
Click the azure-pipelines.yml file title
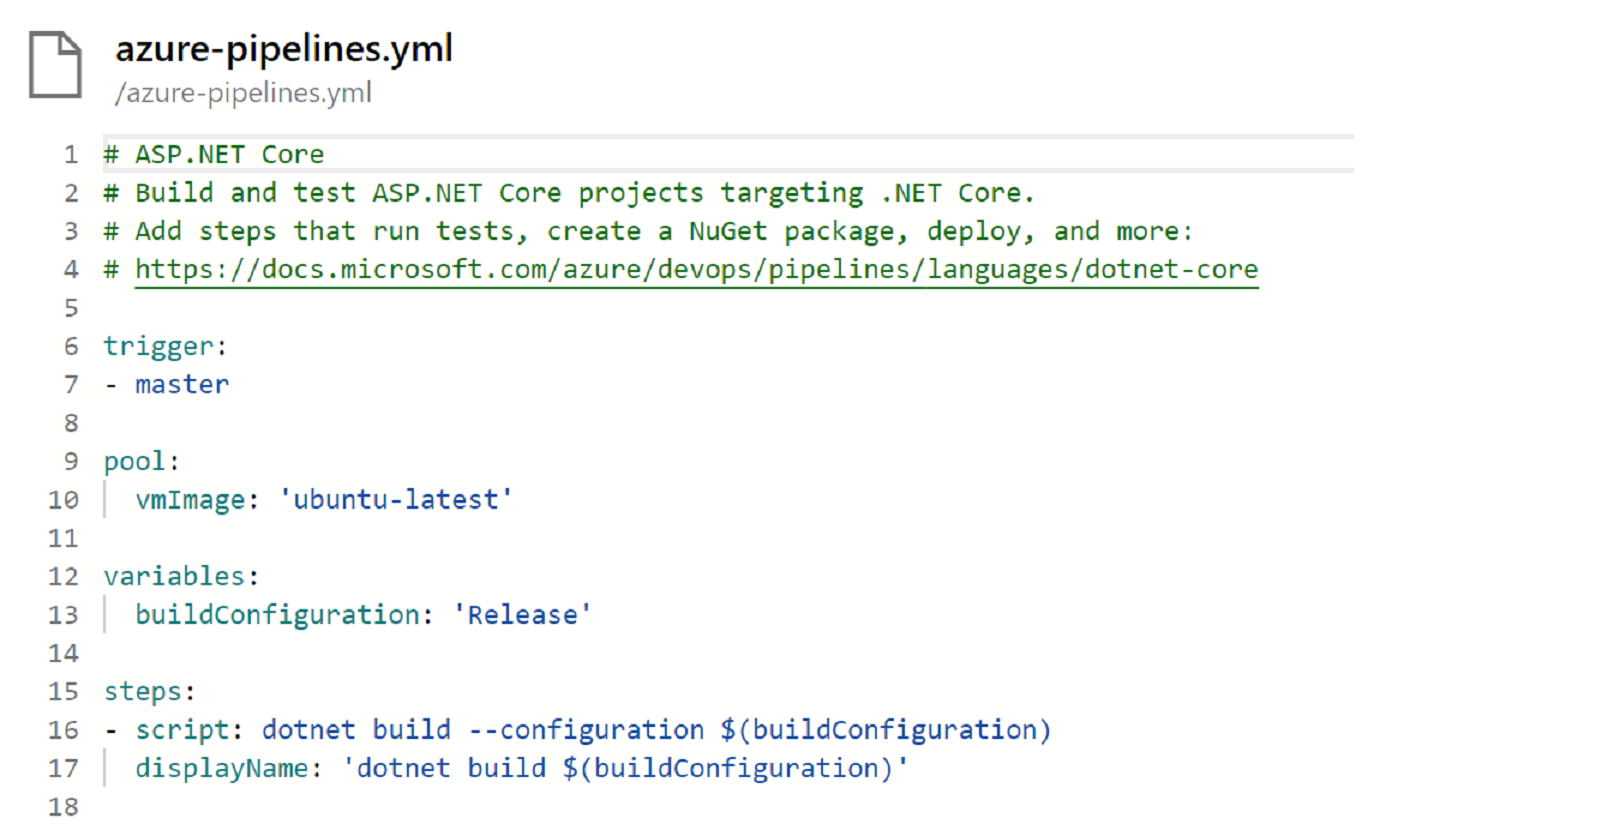coord(284,48)
